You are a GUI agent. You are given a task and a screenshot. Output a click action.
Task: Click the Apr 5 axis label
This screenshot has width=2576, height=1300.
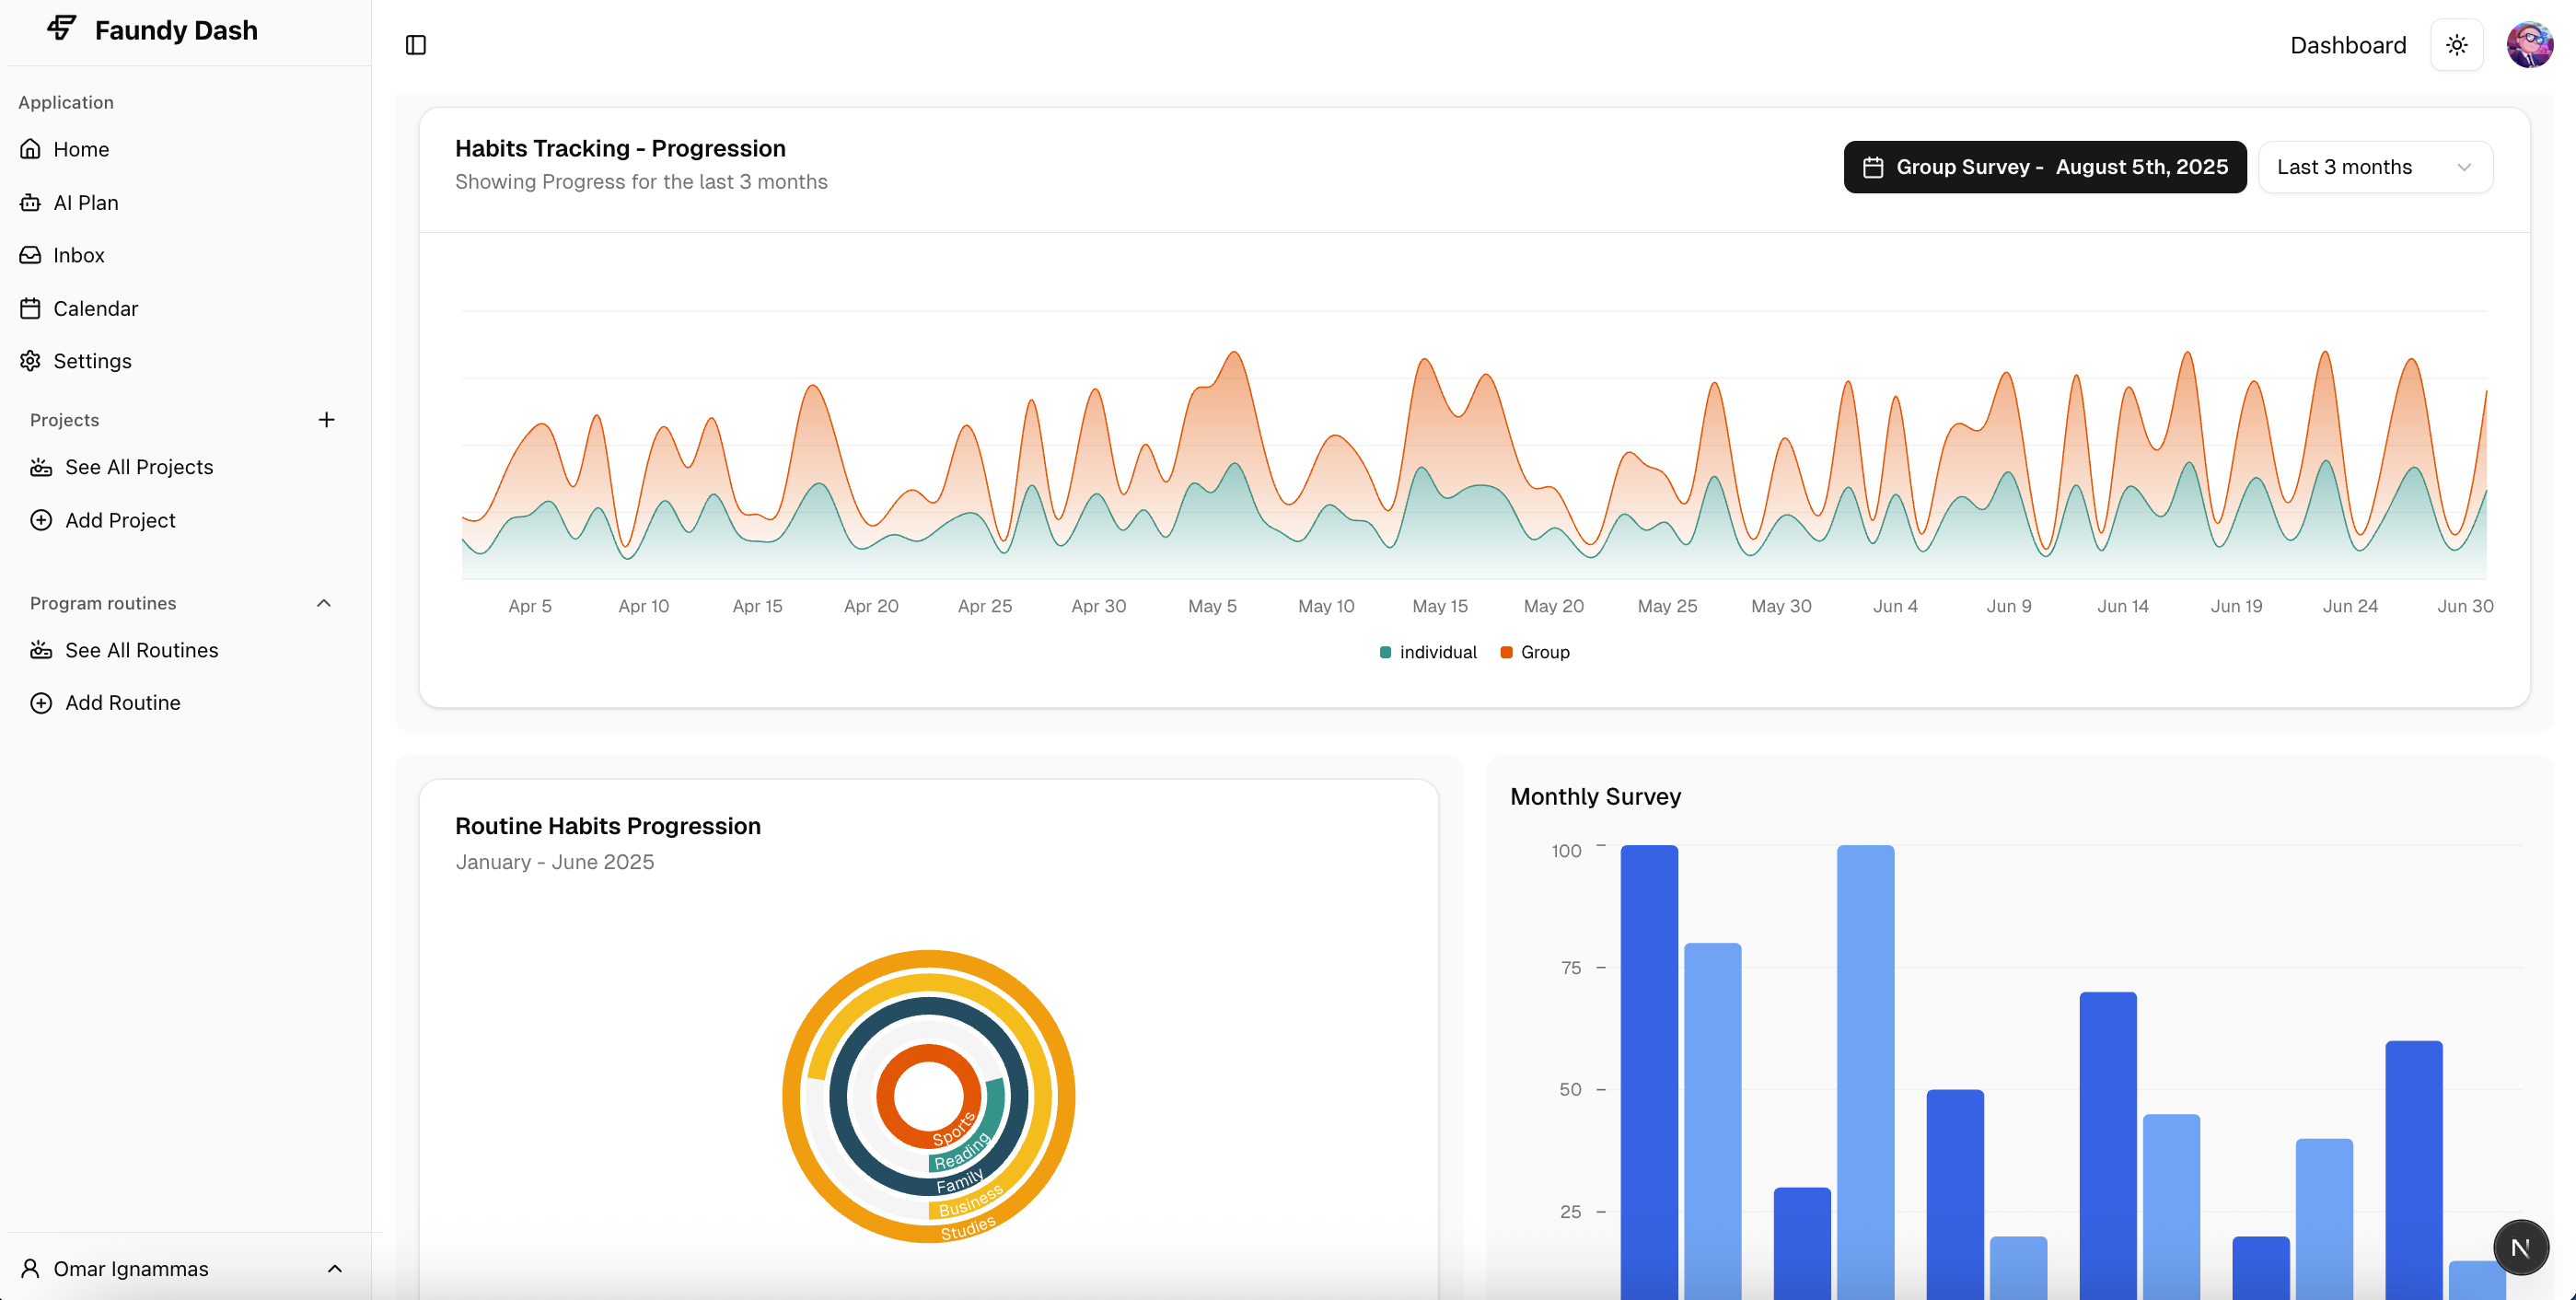click(529, 606)
